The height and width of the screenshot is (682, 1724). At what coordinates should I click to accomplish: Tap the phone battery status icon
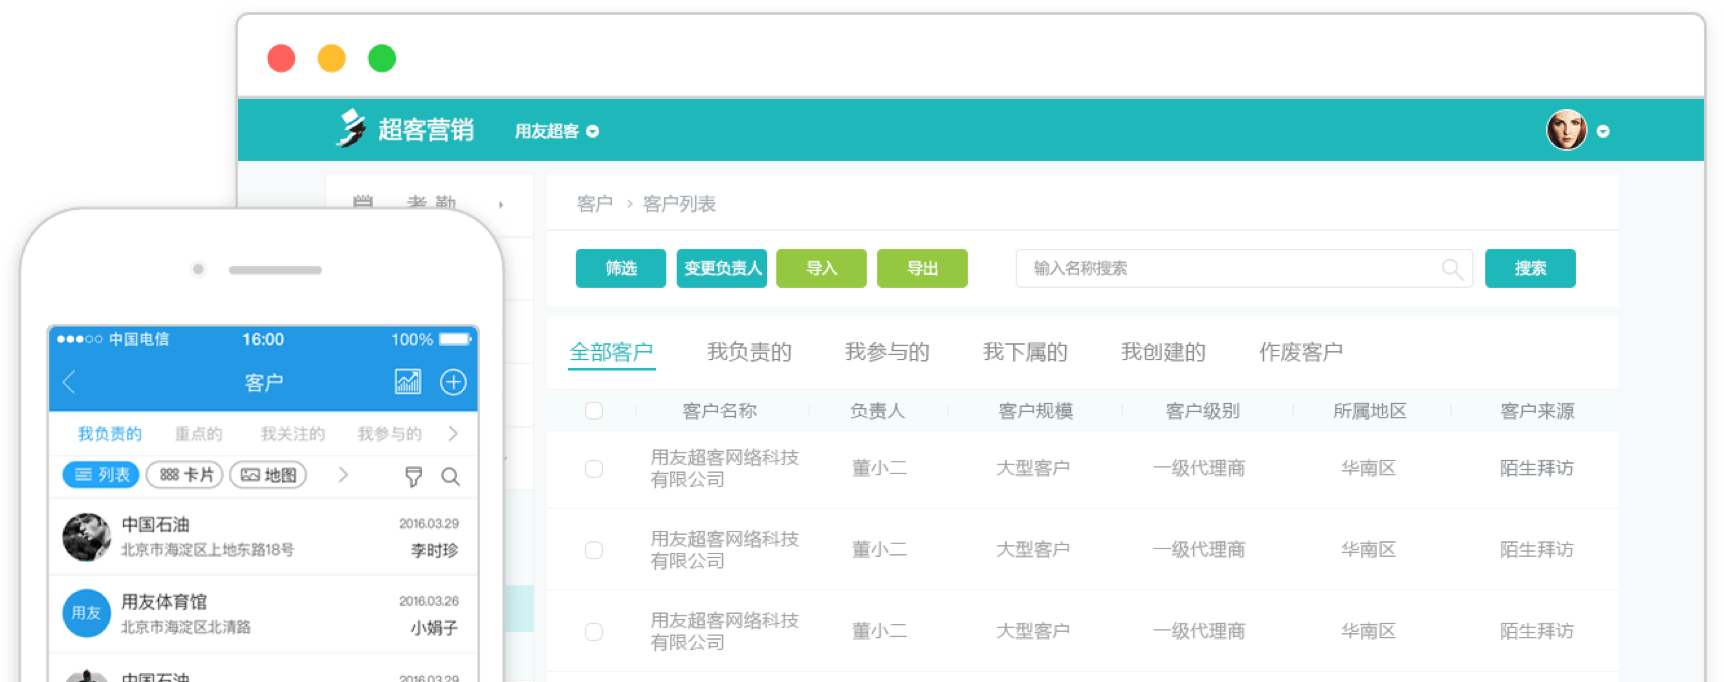(455, 339)
